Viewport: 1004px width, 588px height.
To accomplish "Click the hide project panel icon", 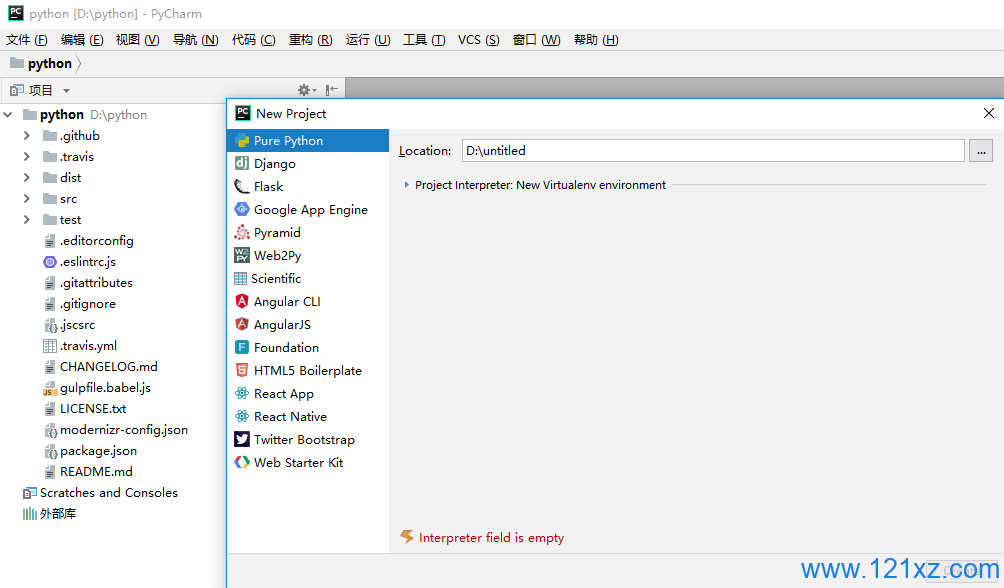I will pos(331,90).
